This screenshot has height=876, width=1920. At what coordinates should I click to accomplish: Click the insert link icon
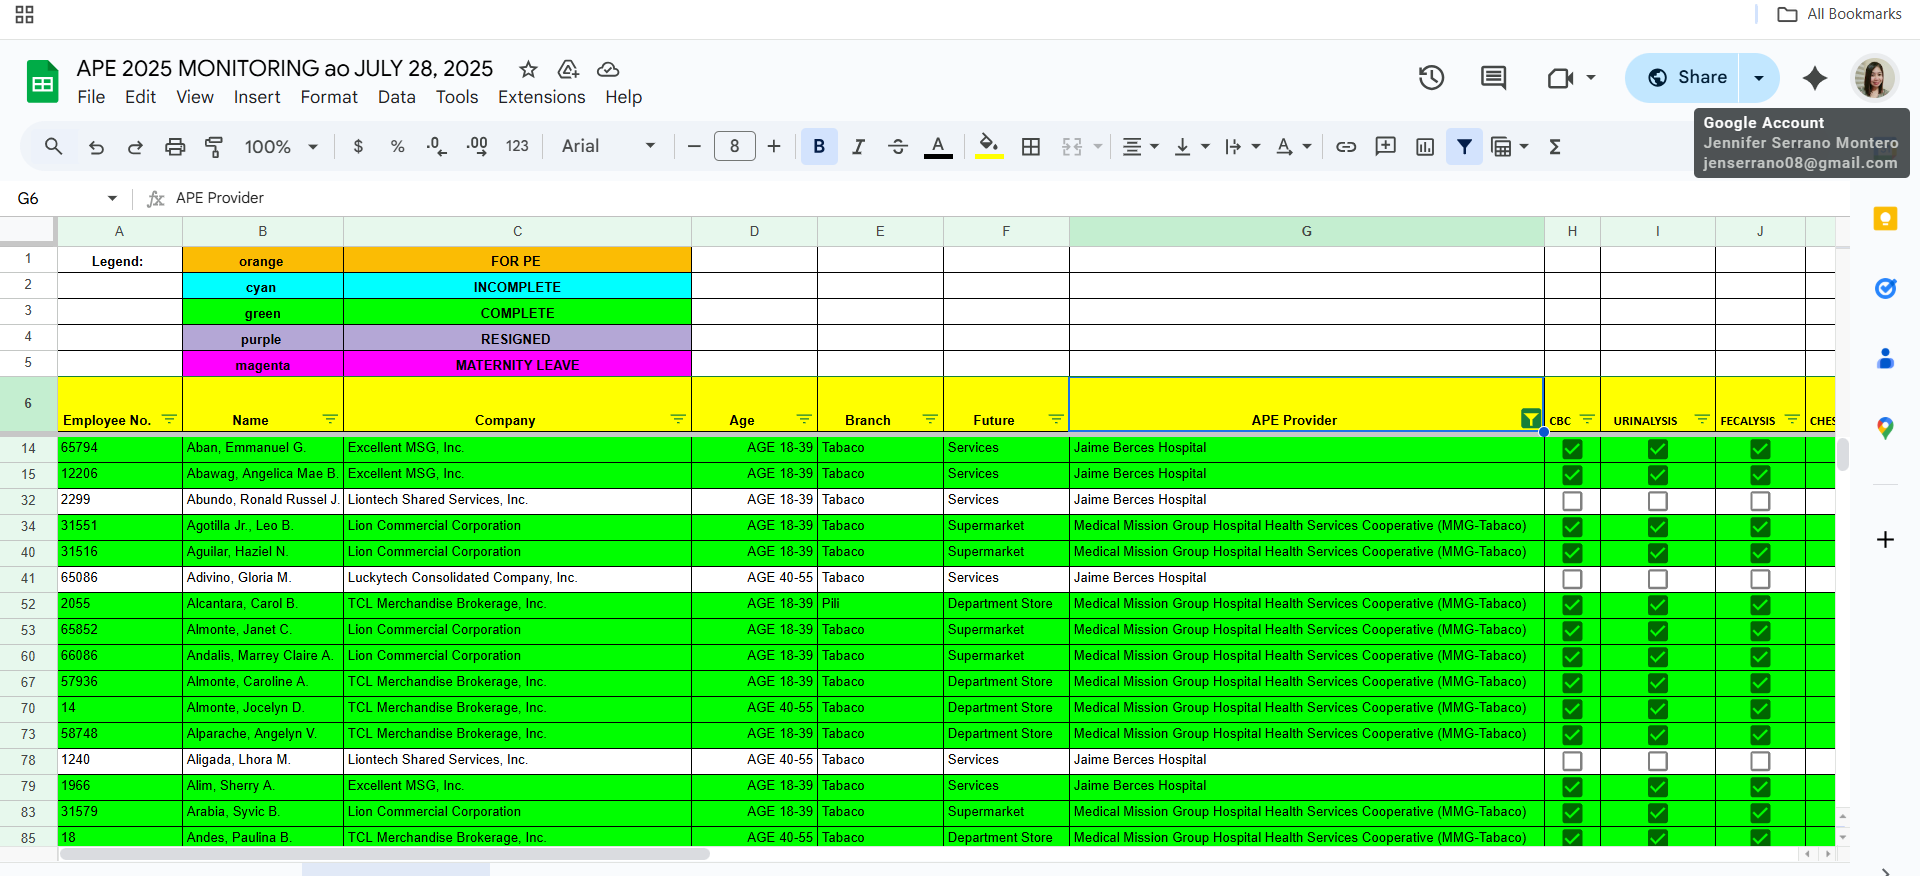click(1346, 147)
